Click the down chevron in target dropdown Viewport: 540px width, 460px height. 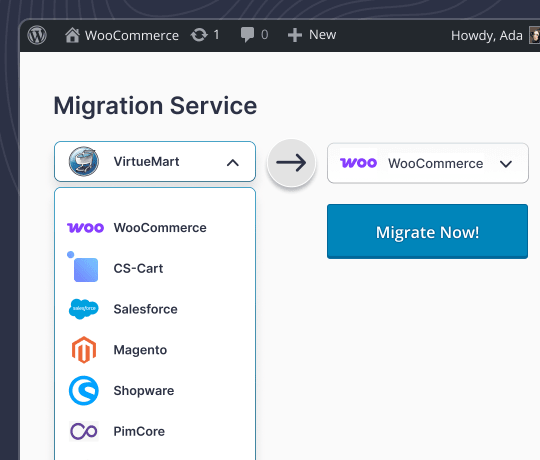point(506,164)
